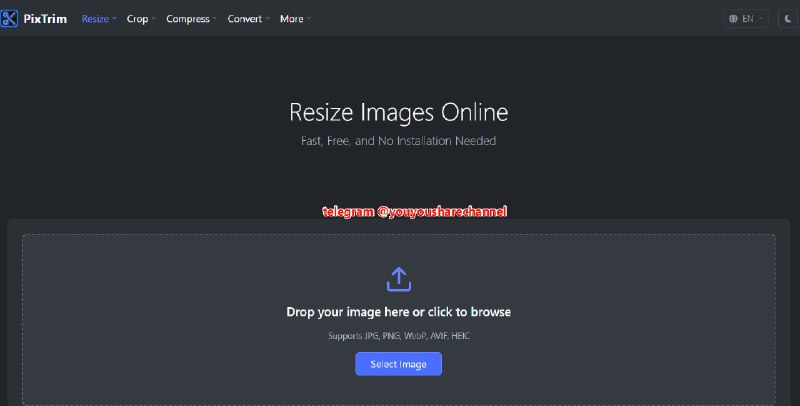Open the Convert menu
Image resolution: width=800 pixels, height=406 pixels.
[x=245, y=19]
